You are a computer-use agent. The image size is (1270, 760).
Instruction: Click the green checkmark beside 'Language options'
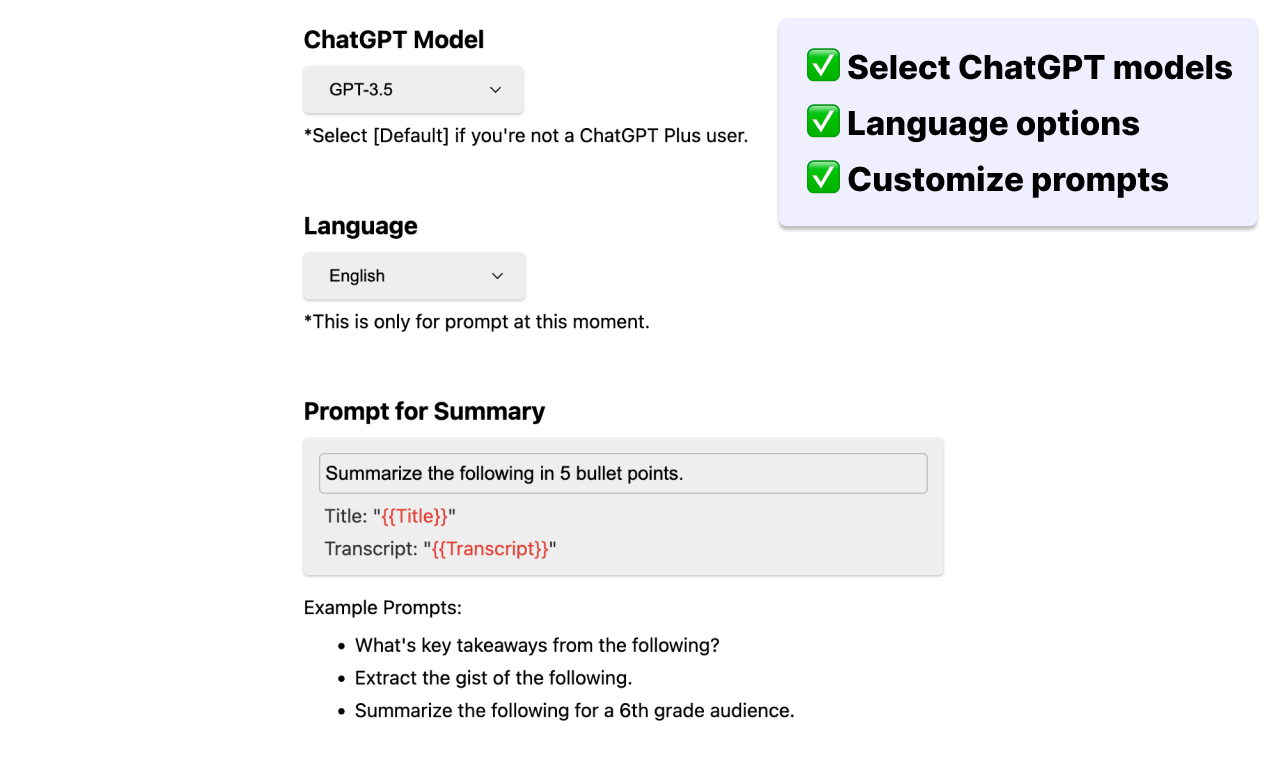click(x=822, y=121)
